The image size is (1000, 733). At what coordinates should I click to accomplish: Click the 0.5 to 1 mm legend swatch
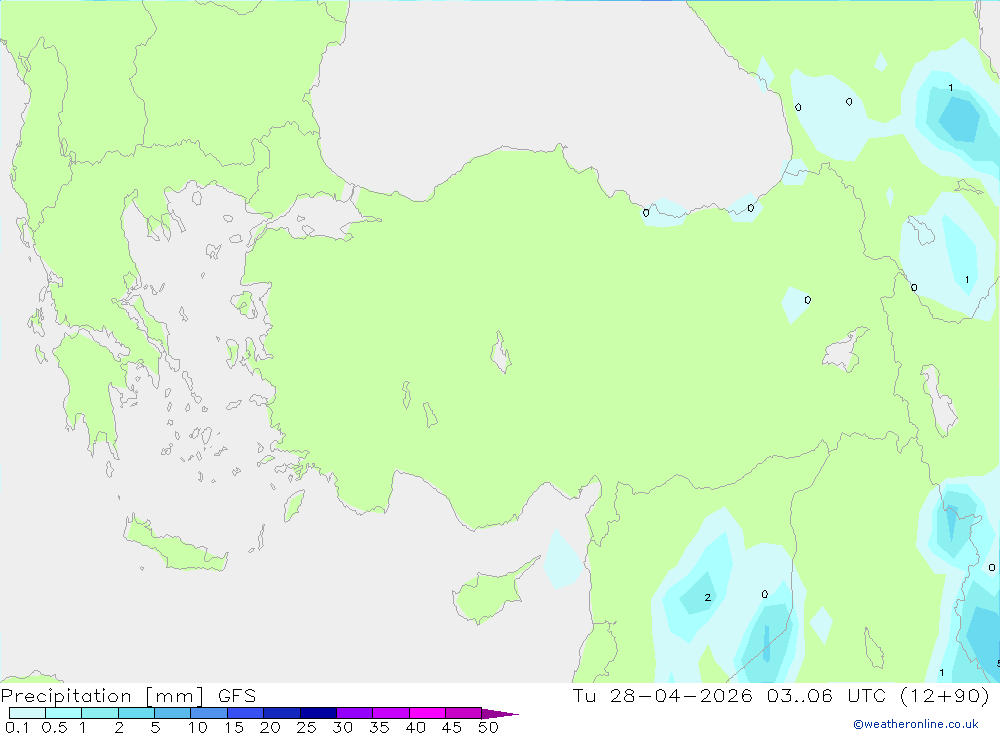64,713
